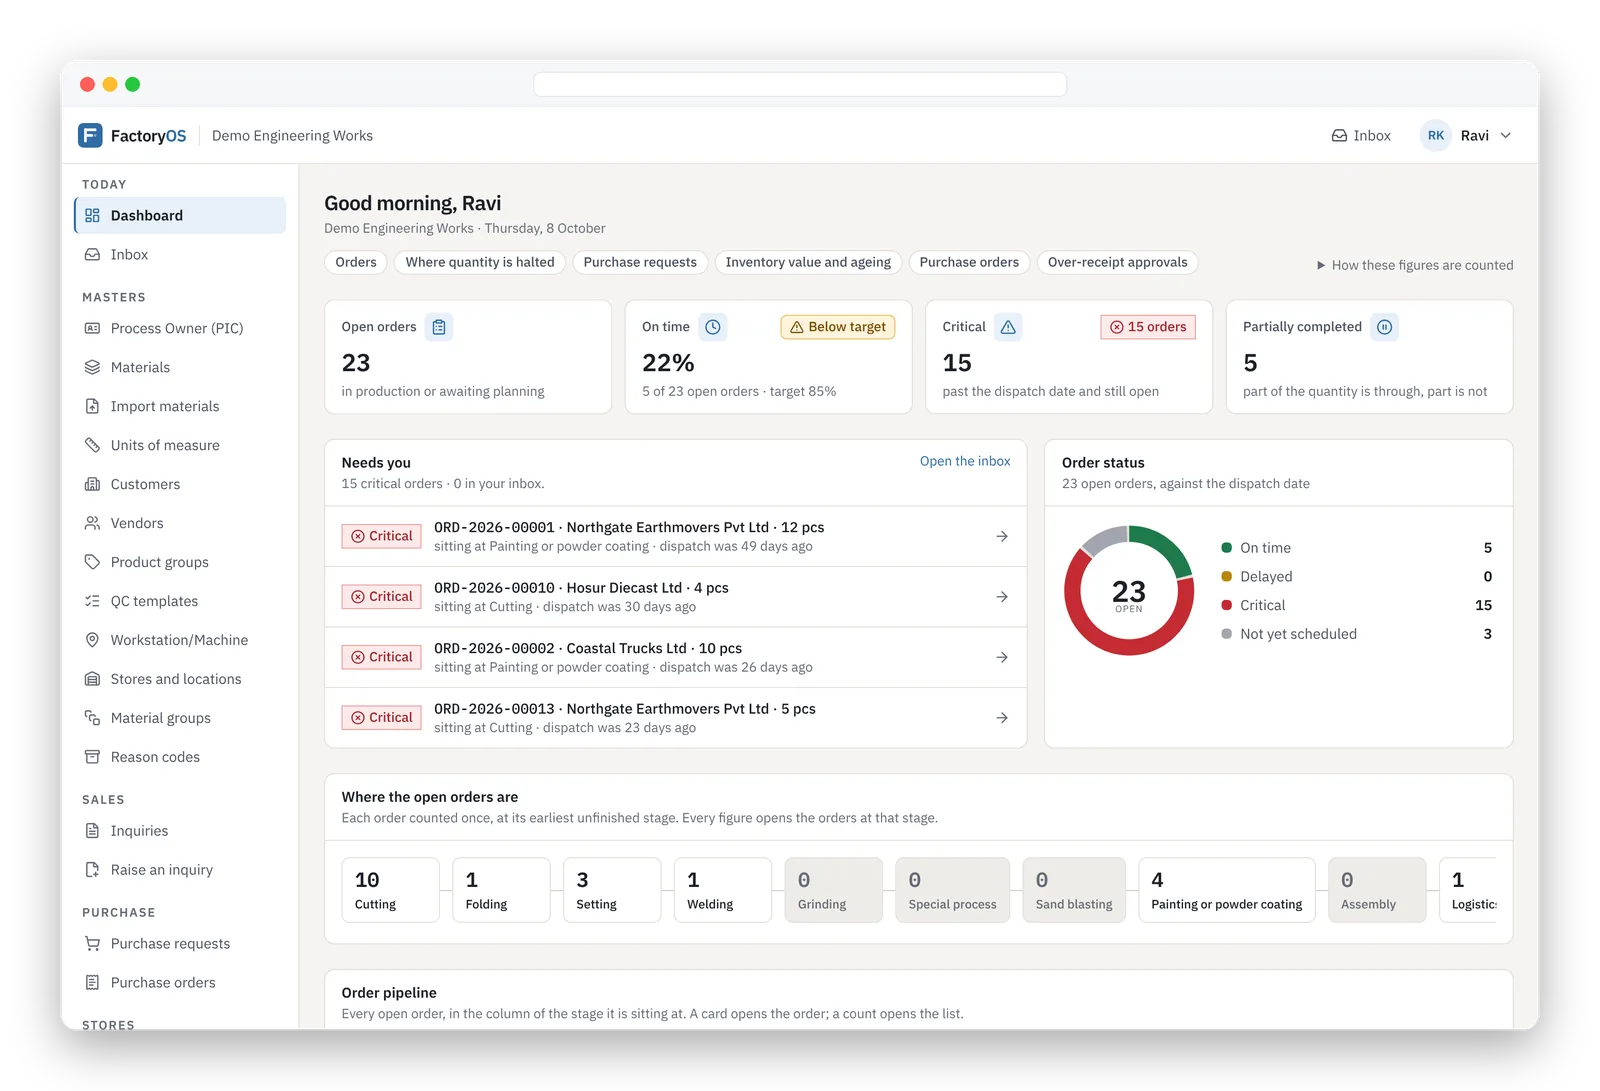Screen dimensions: 1600x1091
Task: Open arrow for Coastal Trucks order
Action: click(1002, 657)
